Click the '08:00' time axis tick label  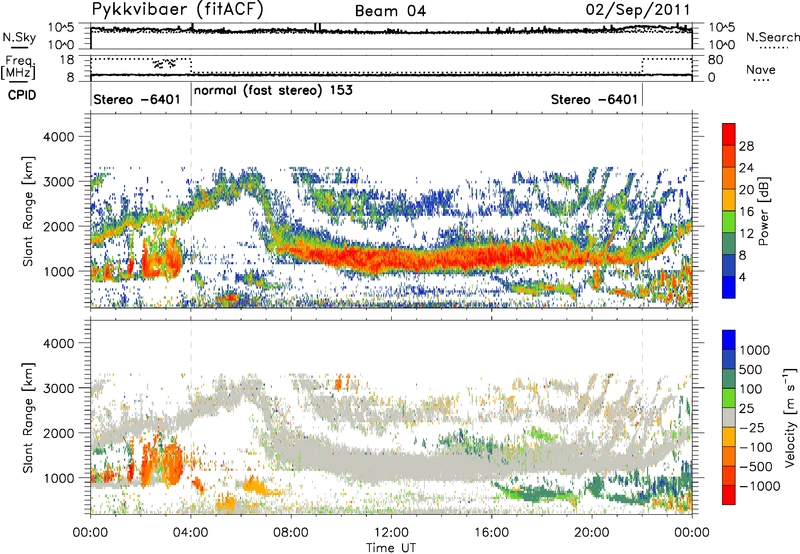pos(290,533)
